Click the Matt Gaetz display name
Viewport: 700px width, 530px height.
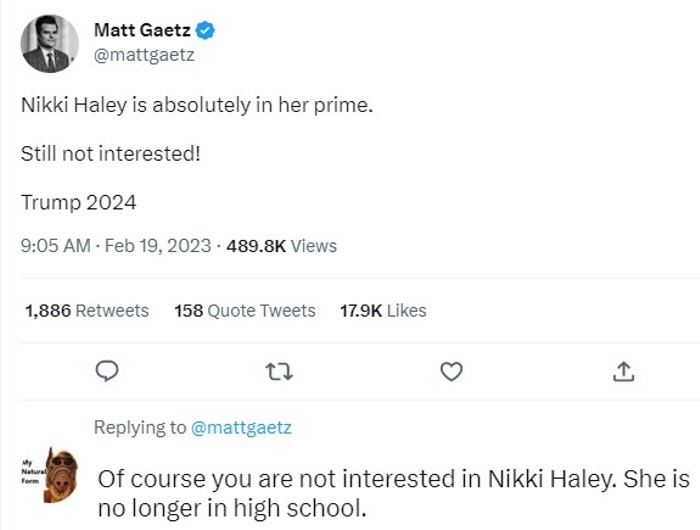point(141,31)
